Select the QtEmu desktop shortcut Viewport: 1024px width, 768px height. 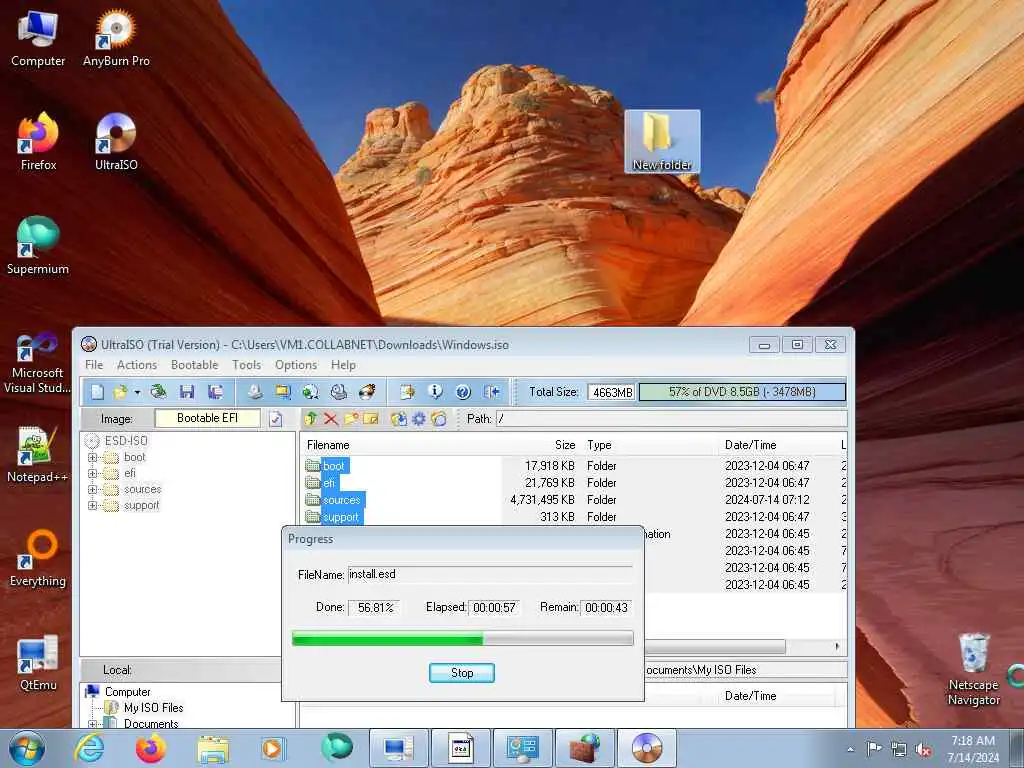pyautogui.click(x=38, y=662)
